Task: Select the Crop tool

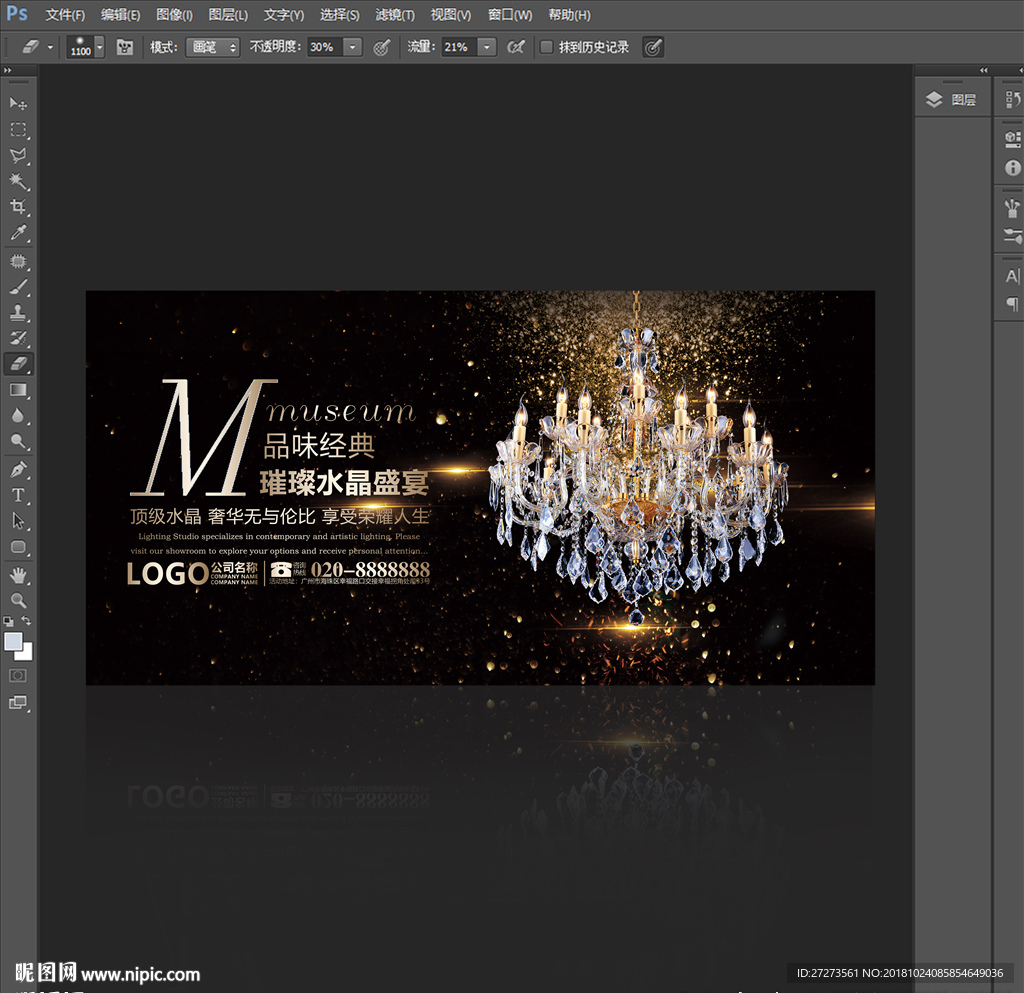Action: (18, 207)
